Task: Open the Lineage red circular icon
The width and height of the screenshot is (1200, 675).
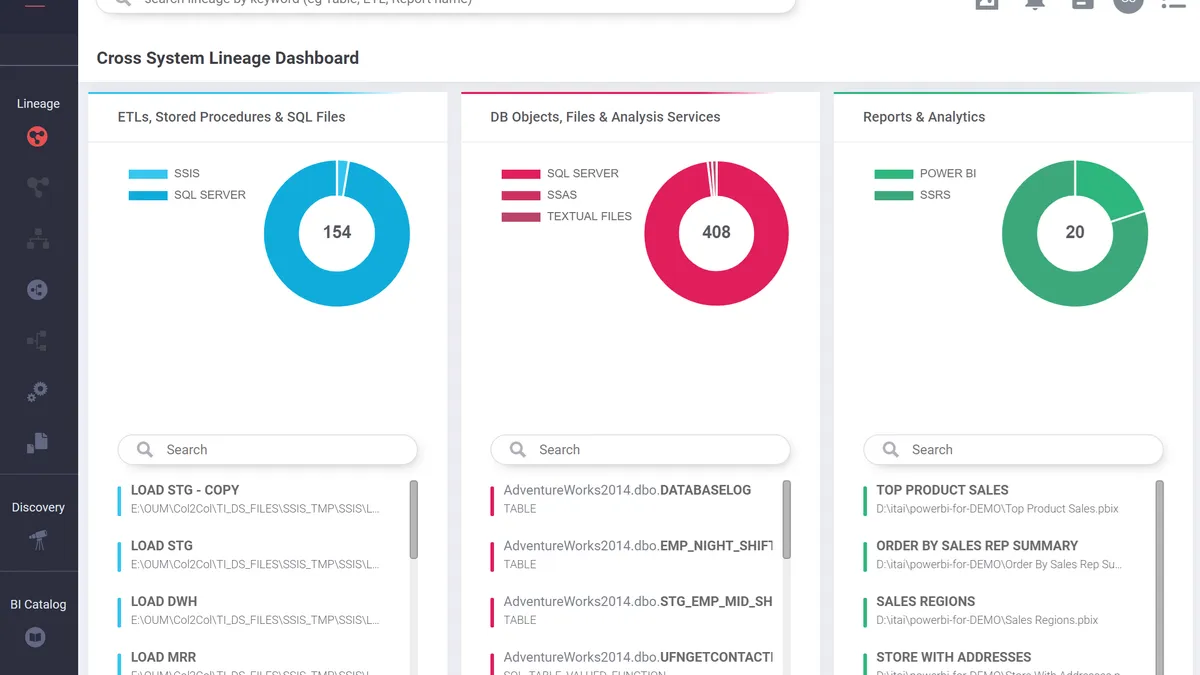Action: coord(37,137)
